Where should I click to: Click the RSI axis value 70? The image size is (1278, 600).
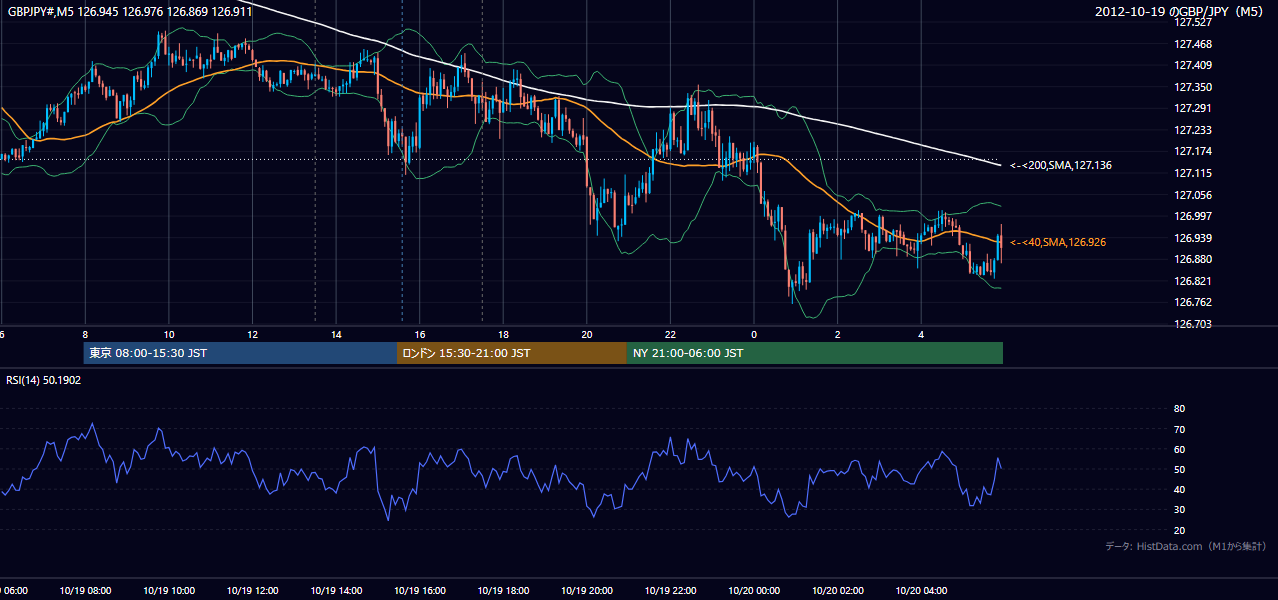[1179, 429]
